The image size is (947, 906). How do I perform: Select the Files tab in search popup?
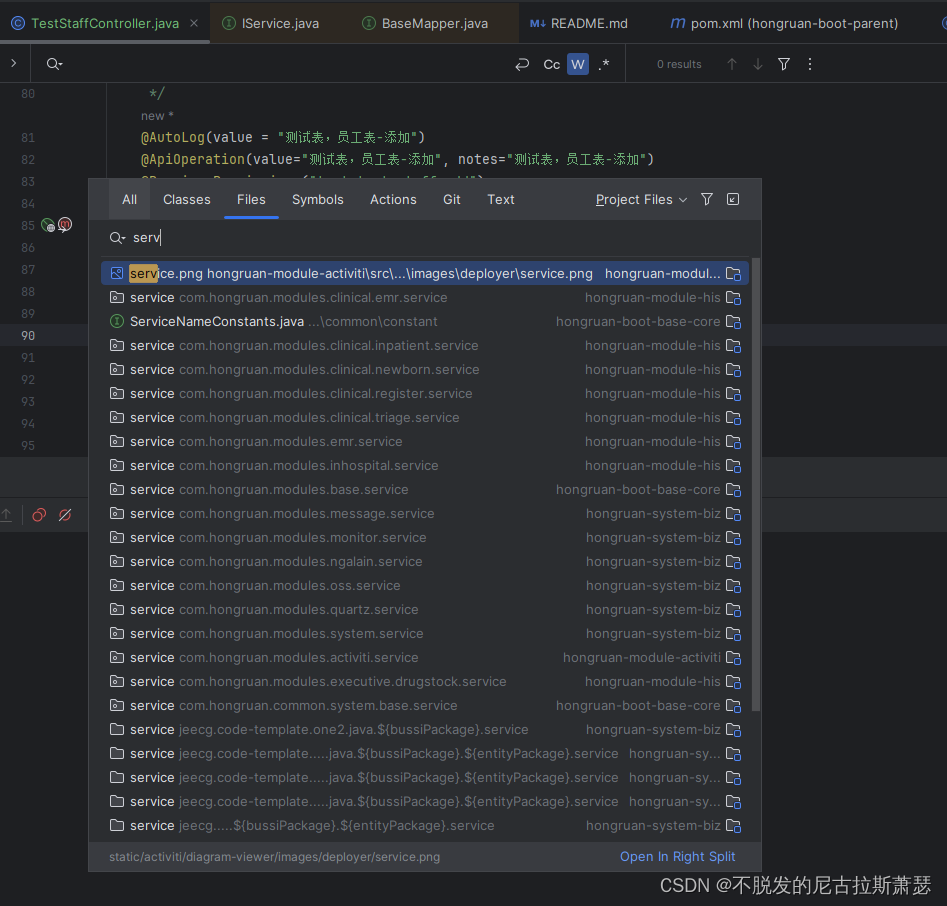251,199
